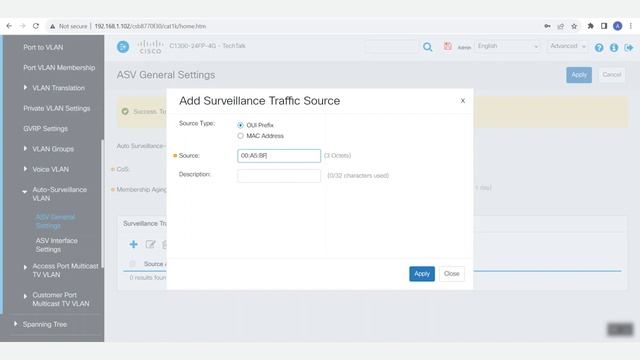Click the browser address bar URL
The image size is (640, 360).
150,26
